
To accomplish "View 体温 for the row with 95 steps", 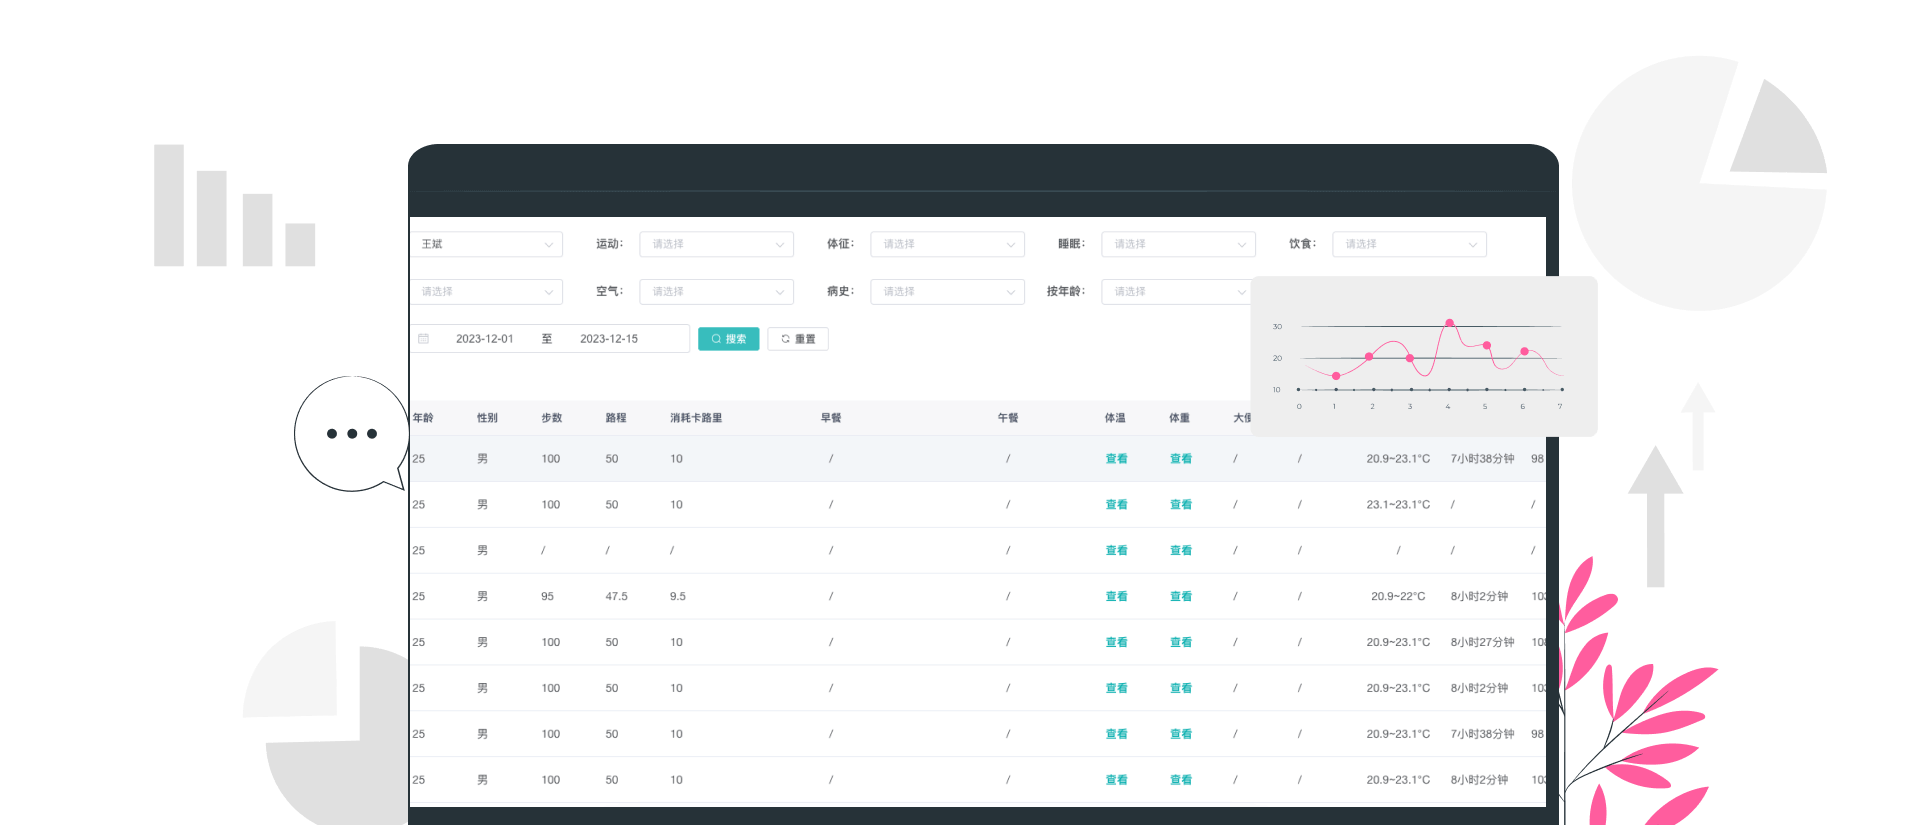I will pyautogui.click(x=1116, y=596).
